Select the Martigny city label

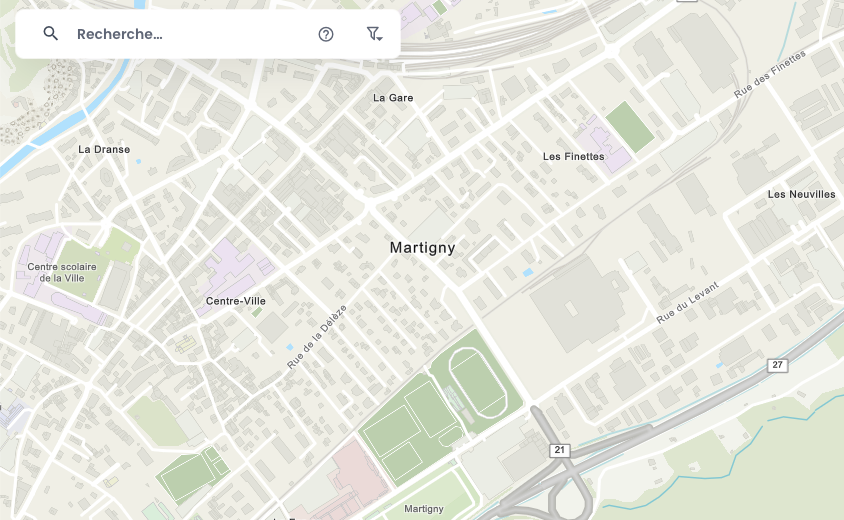tap(423, 248)
